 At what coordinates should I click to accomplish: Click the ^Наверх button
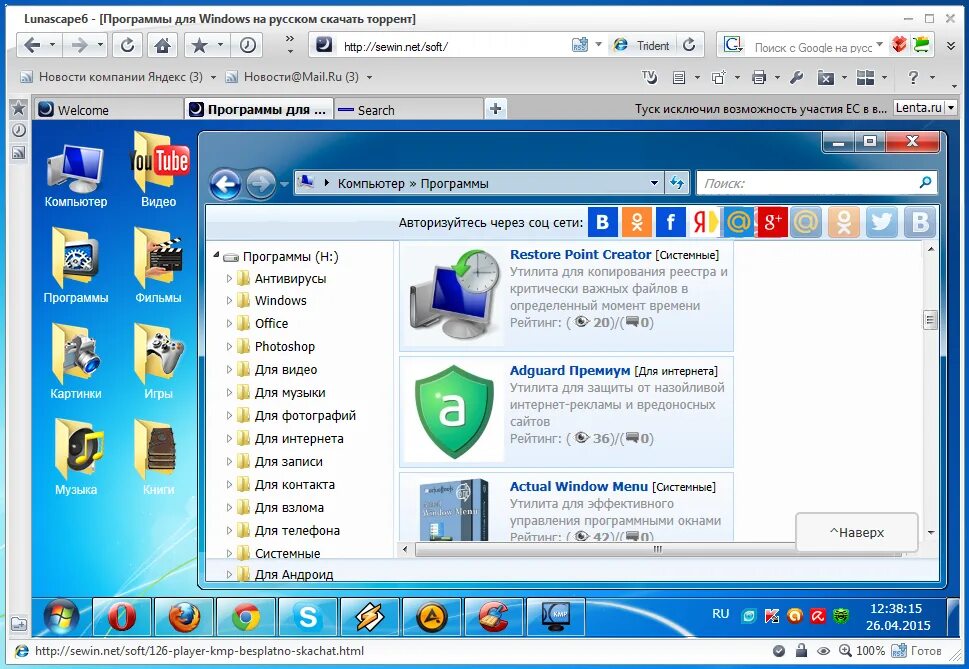(857, 532)
